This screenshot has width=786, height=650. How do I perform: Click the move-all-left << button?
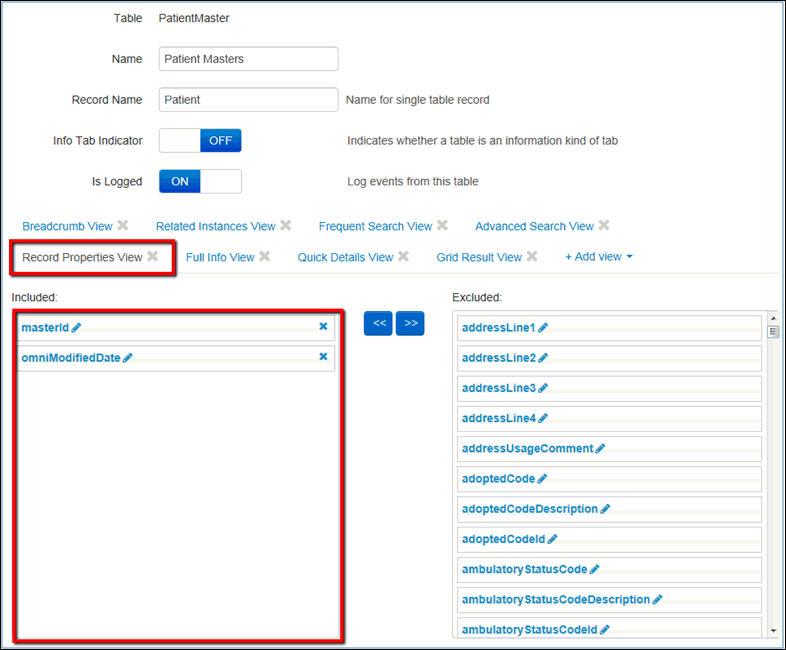[x=378, y=324]
